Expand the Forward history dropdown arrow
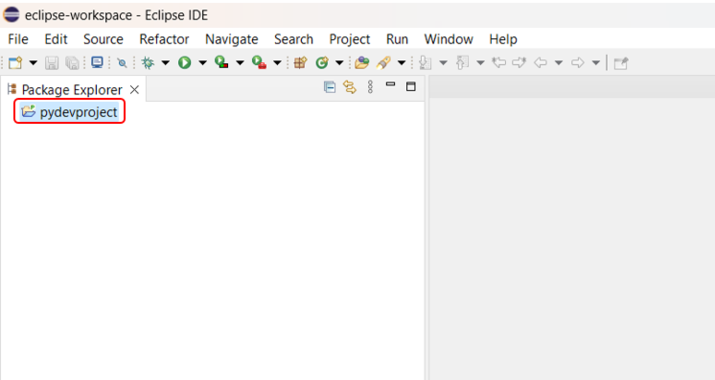This screenshot has height=380, width=715. [596, 62]
